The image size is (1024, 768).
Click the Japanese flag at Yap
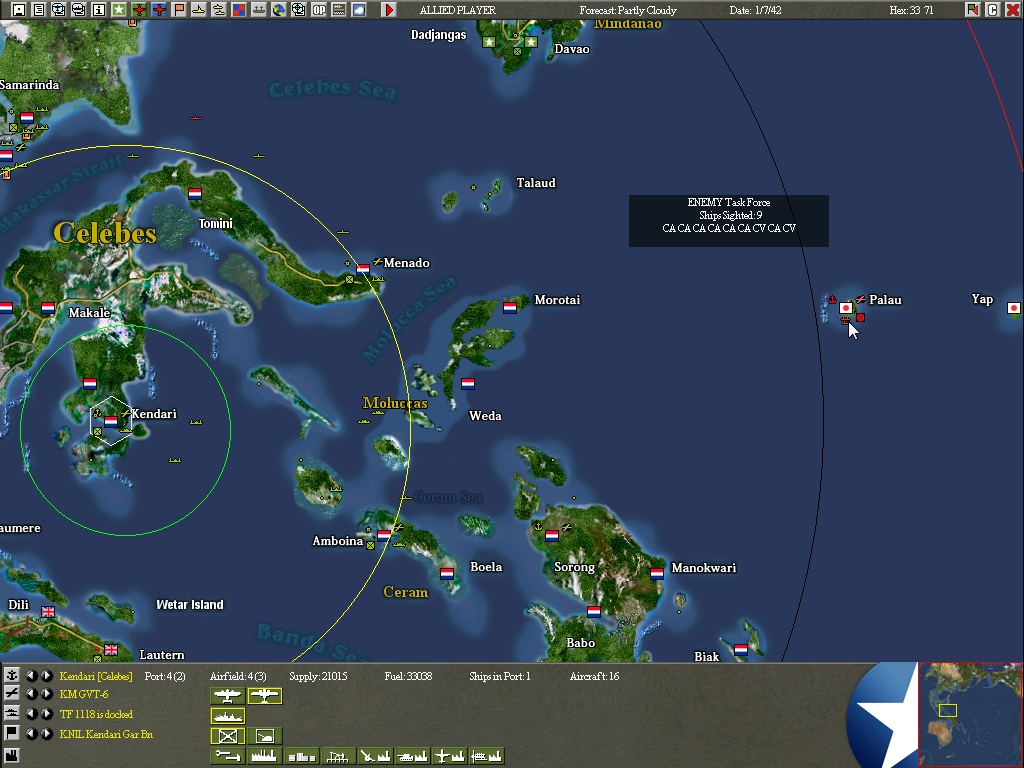pyautogui.click(x=1014, y=308)
